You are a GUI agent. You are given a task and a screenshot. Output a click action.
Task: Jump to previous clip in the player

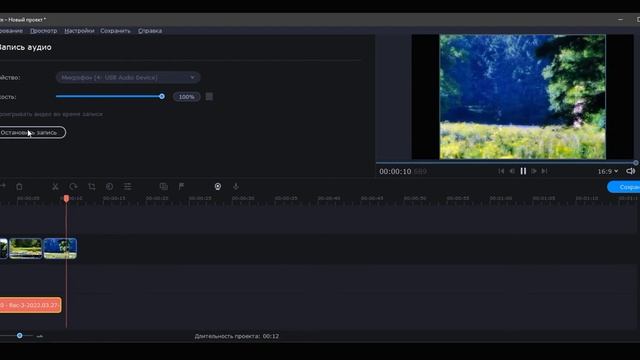501,171
